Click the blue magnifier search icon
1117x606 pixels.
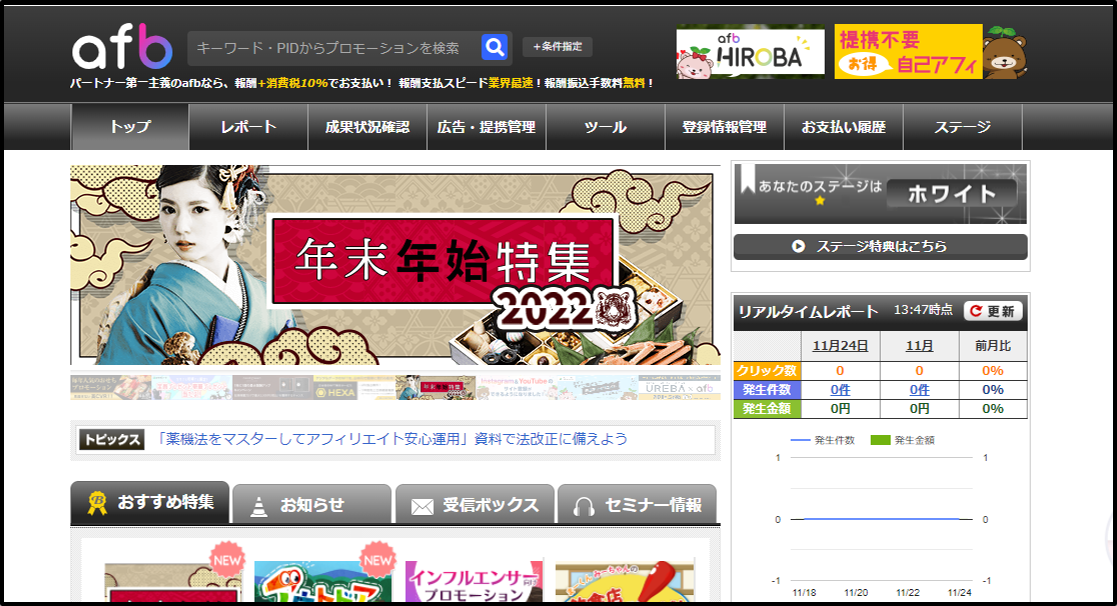494,47
